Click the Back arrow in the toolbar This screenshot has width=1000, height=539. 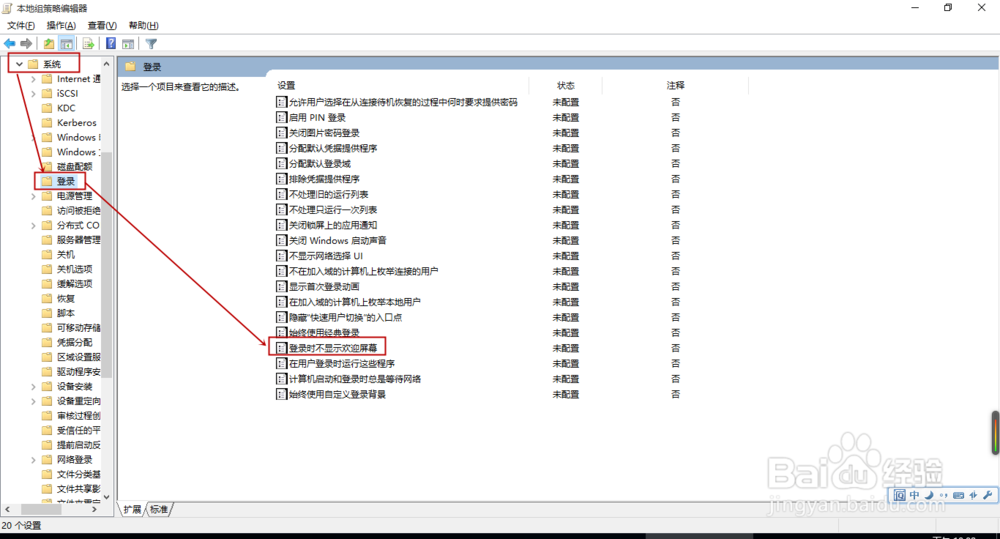10,43
